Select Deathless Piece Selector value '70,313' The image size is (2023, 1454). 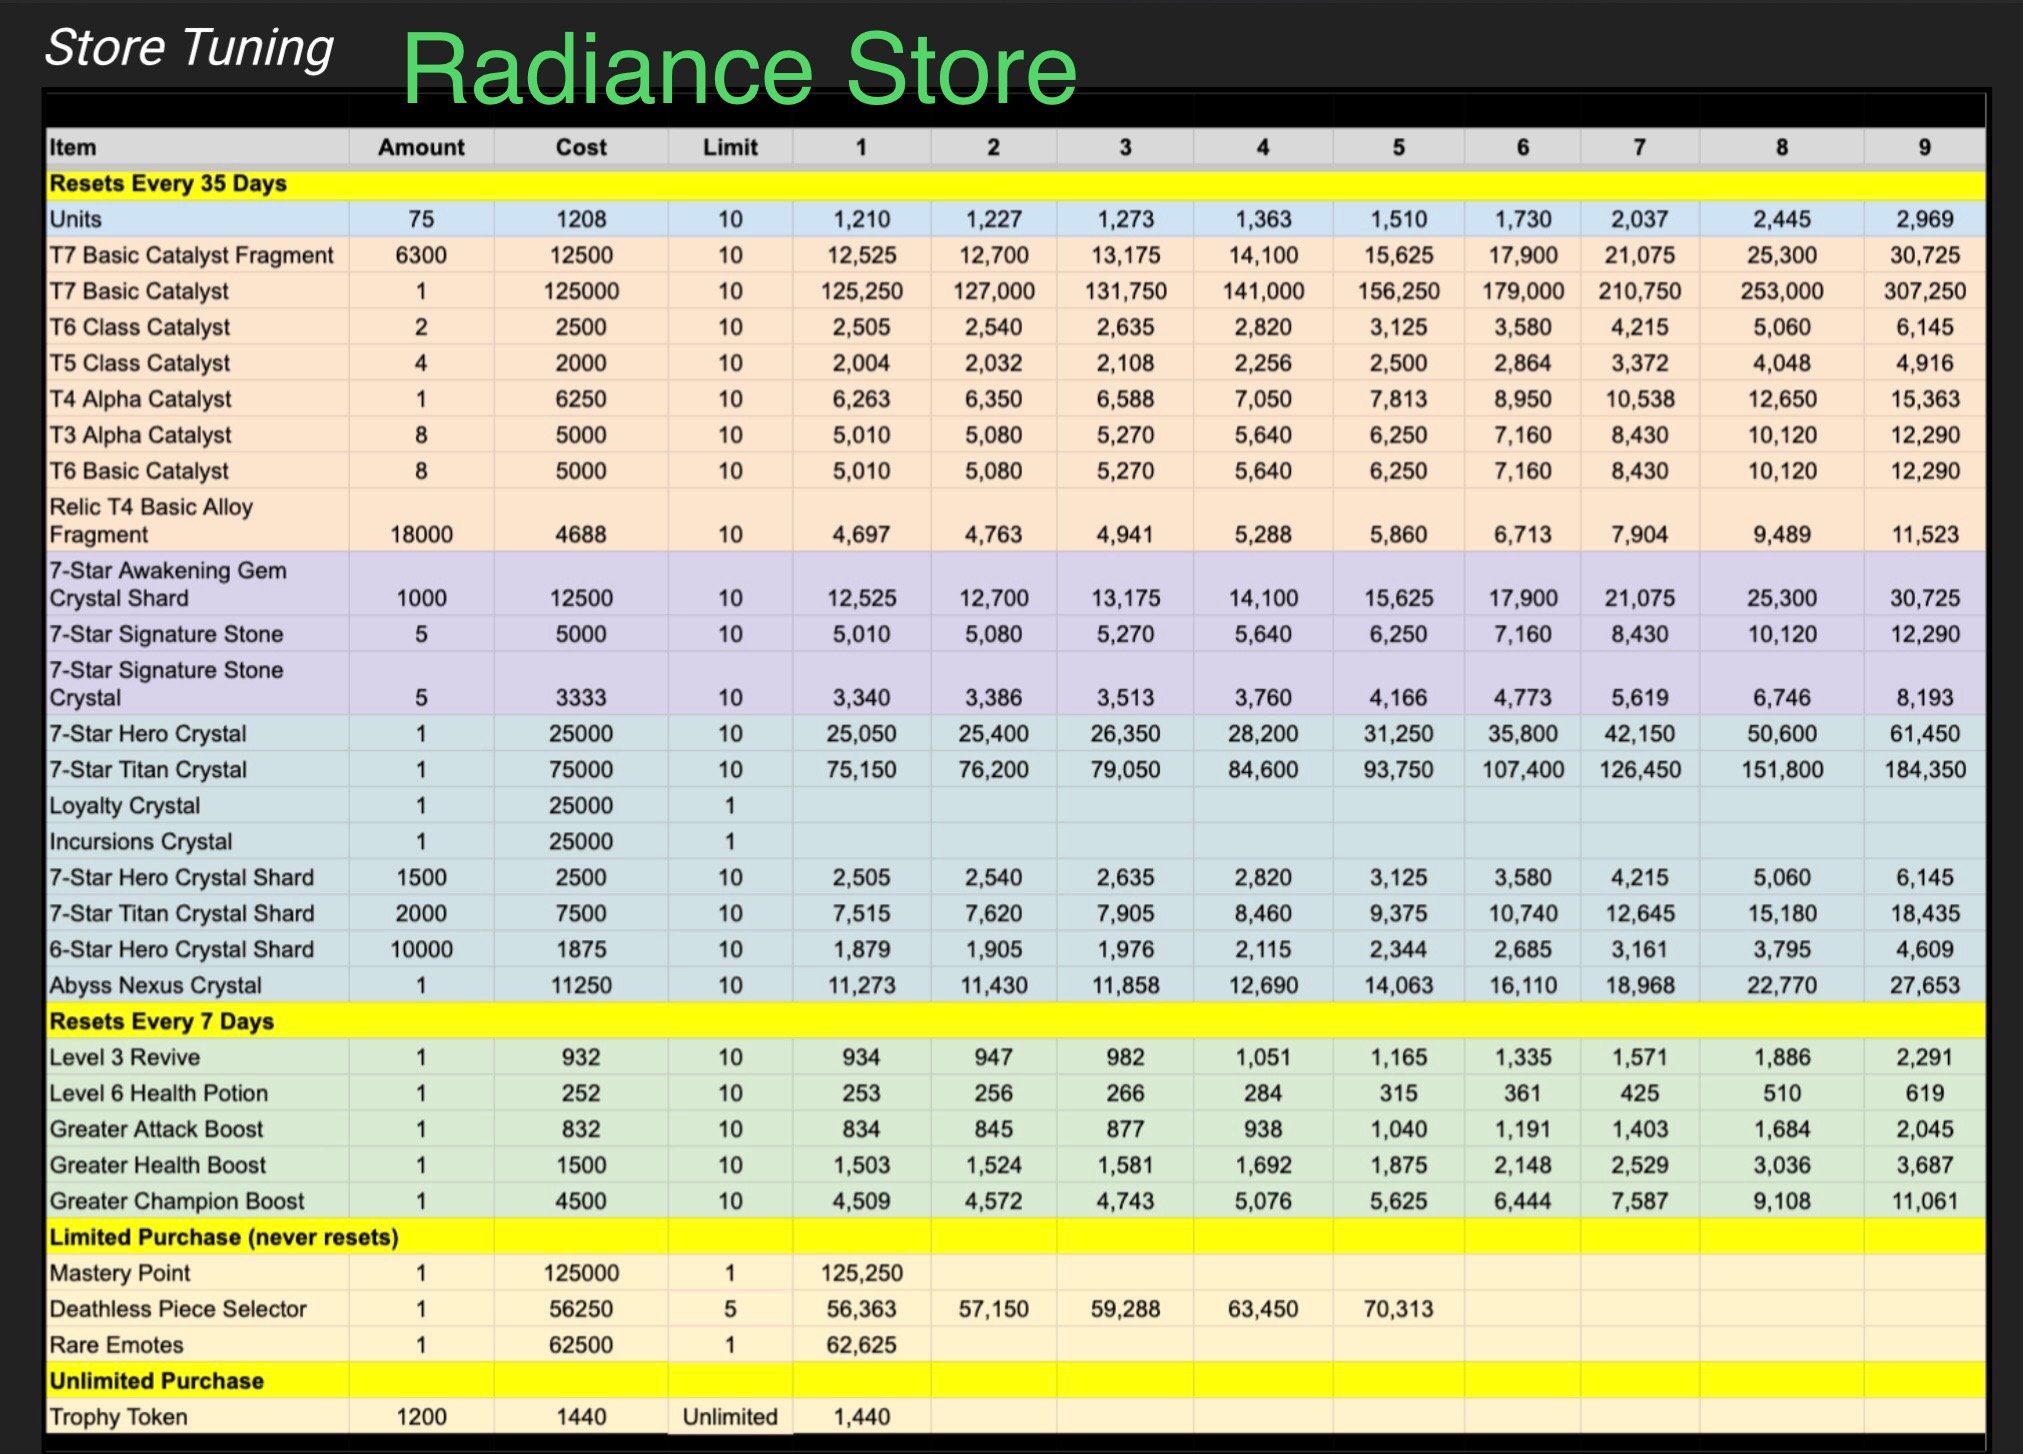[1398, 1310]
